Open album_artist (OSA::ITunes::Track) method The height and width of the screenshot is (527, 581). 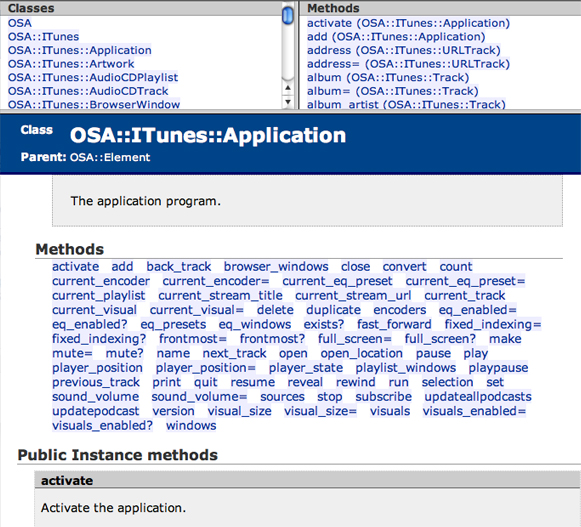tap(406, 105)
